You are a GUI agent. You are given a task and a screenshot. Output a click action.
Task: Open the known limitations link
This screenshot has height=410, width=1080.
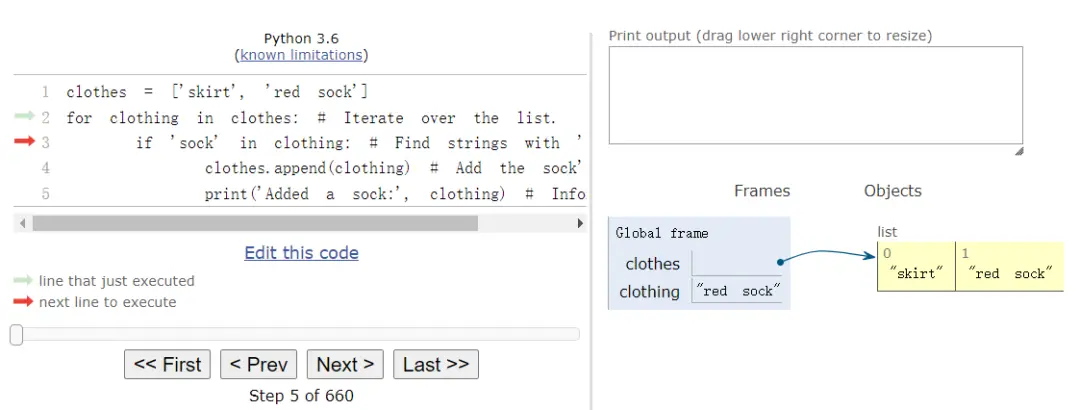point(301,55)
